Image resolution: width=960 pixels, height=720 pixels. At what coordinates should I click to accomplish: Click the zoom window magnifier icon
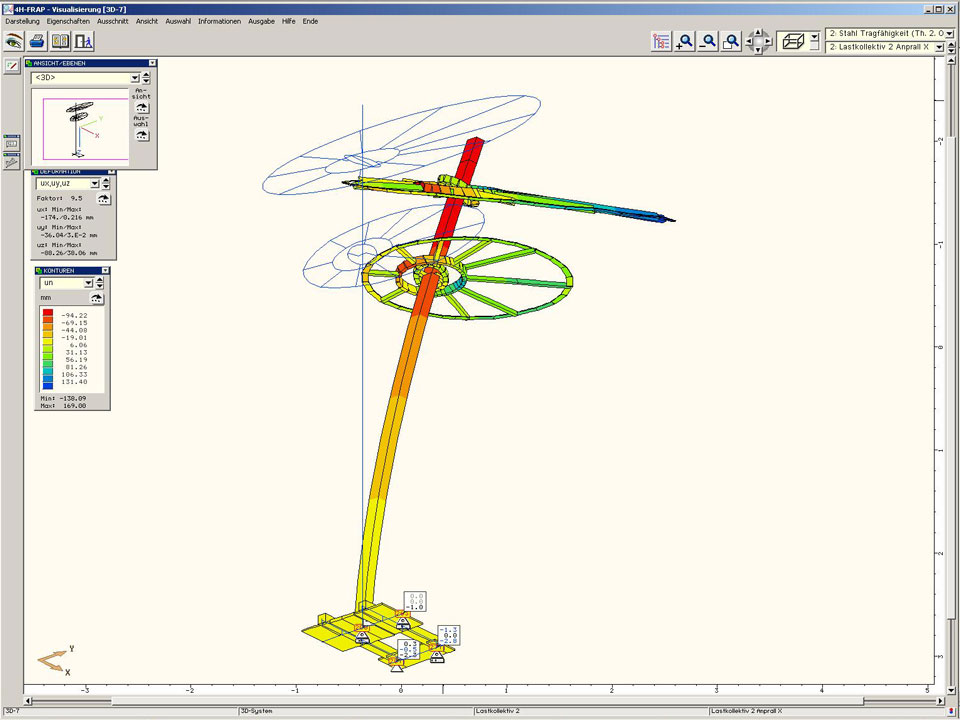coord(732,41)
